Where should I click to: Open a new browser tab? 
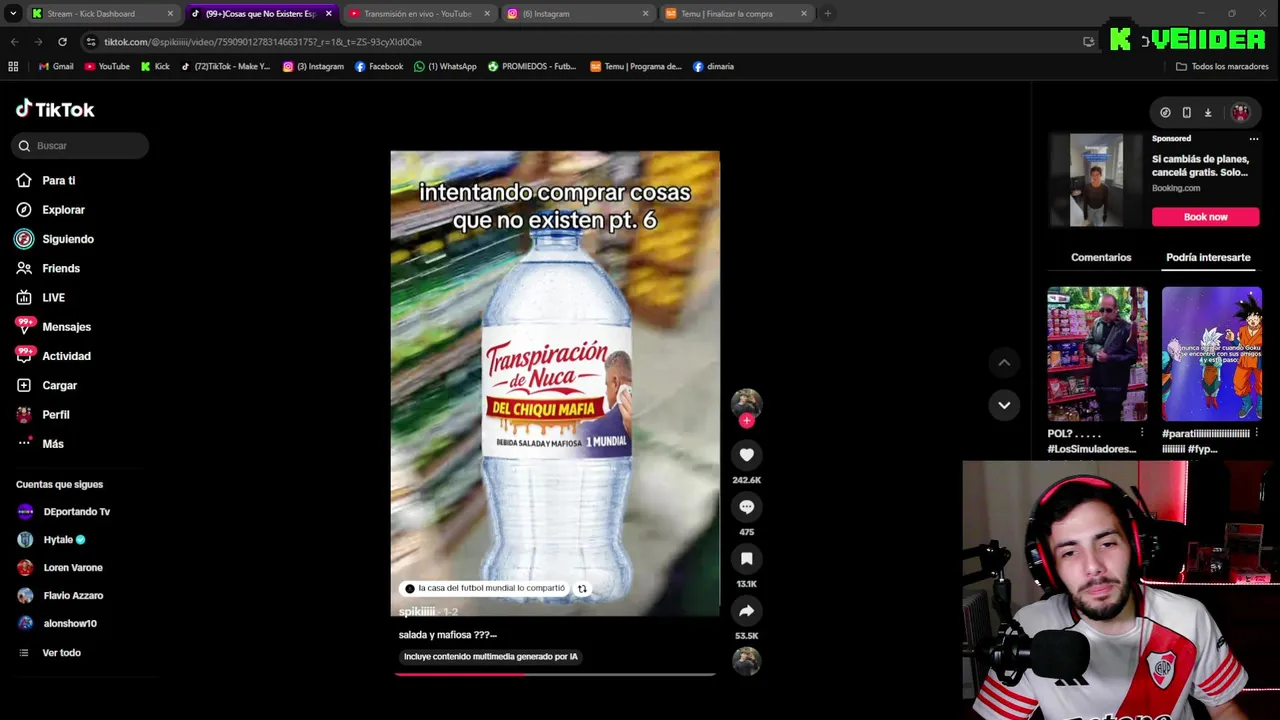[828, 14]
